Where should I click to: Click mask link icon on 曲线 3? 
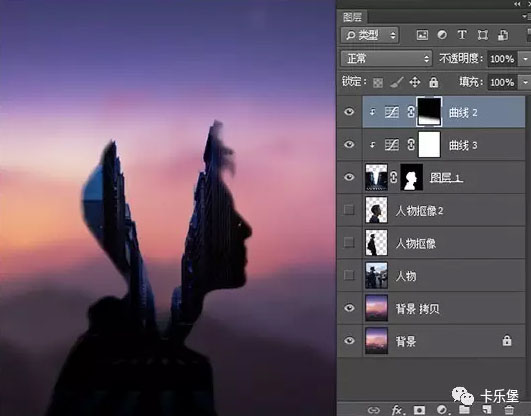411,145
